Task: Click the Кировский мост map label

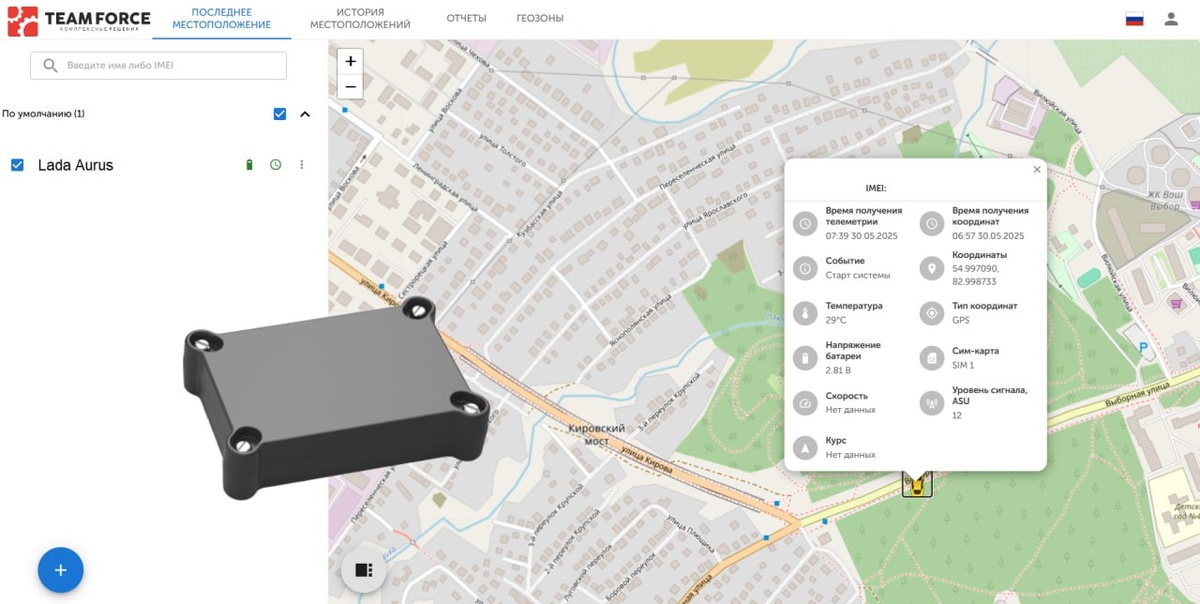Action: (x=597, y=434)
